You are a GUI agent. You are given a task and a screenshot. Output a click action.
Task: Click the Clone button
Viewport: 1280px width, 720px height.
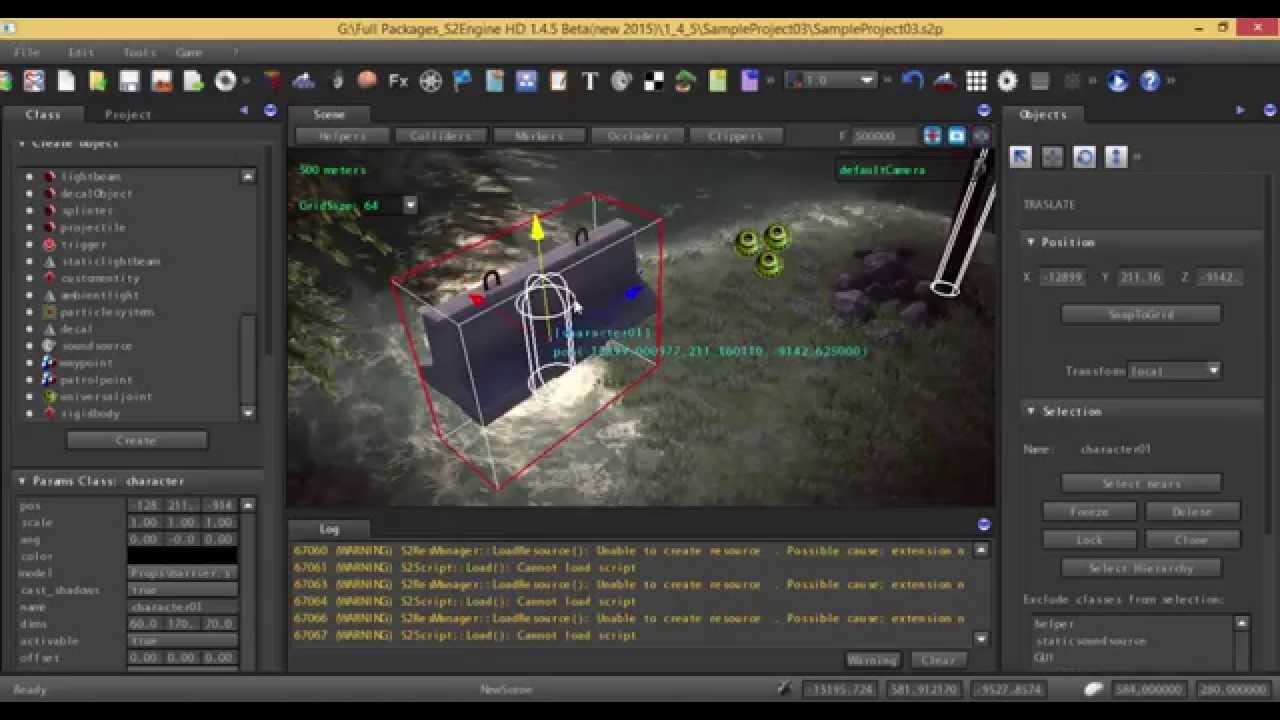1192,539
